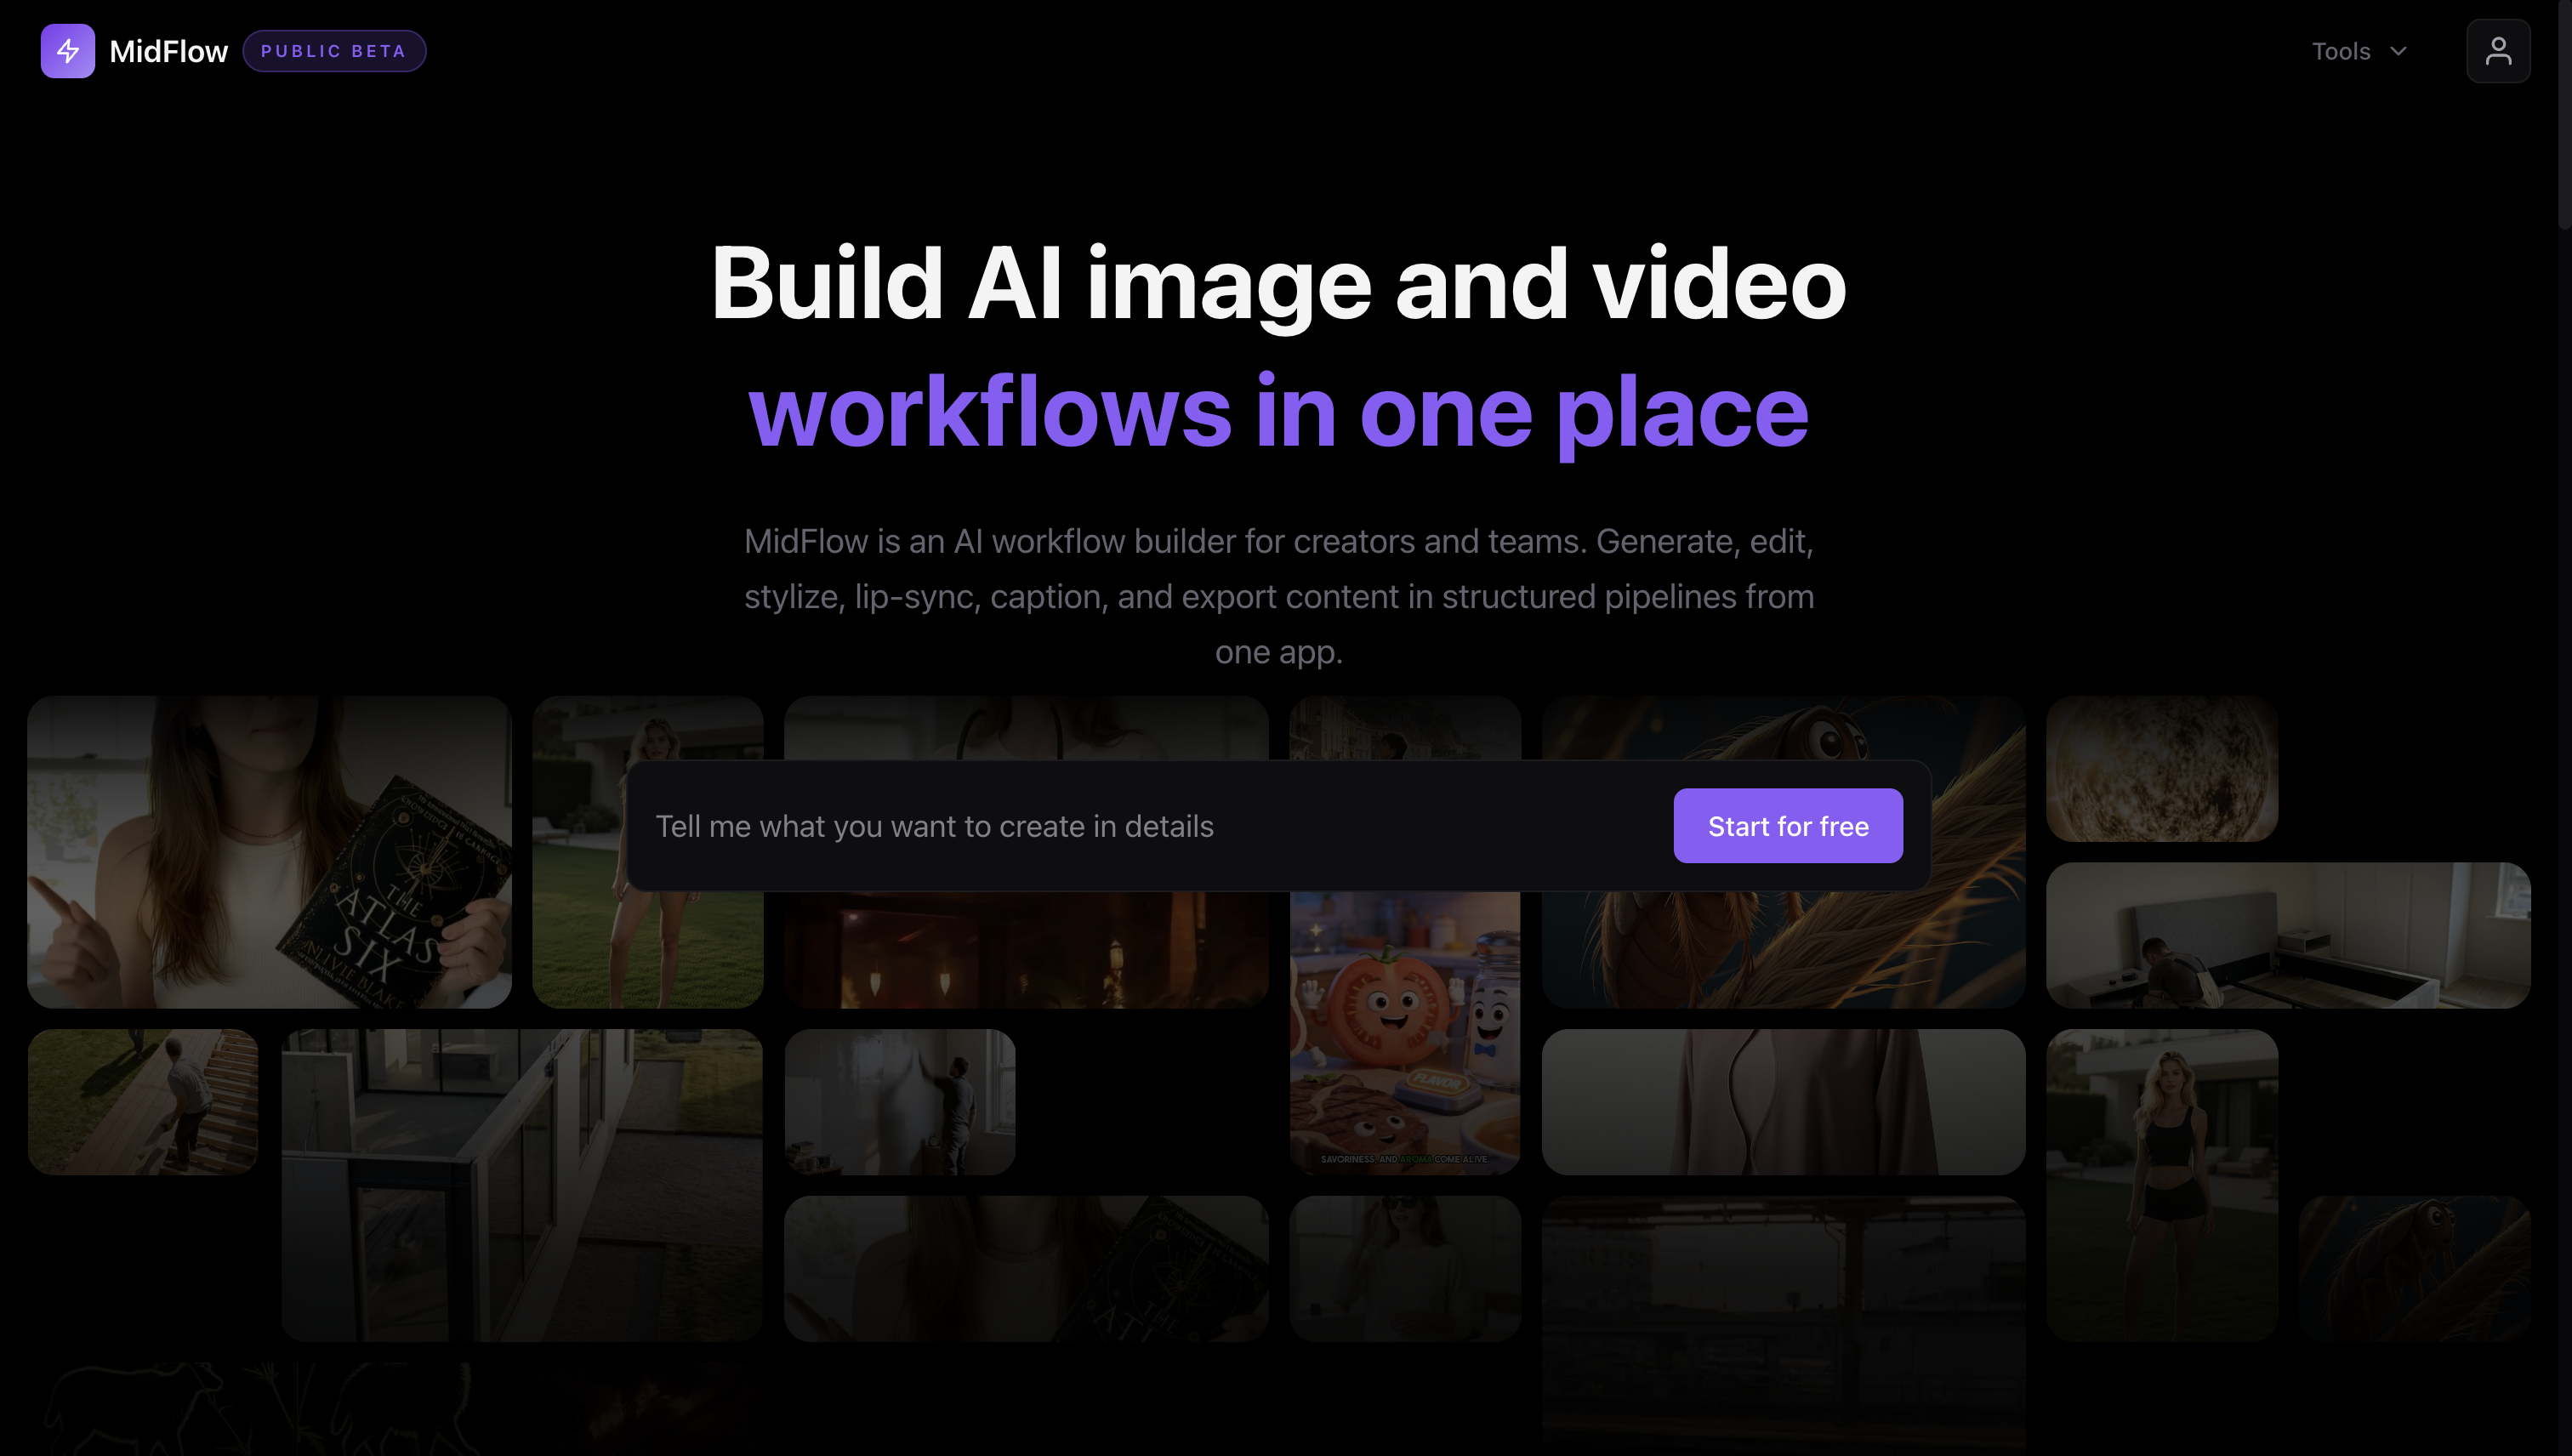Select the man climbing stairs thumbnail
This screenshot has width=2572, height=1456.
tap(143, 1101)
